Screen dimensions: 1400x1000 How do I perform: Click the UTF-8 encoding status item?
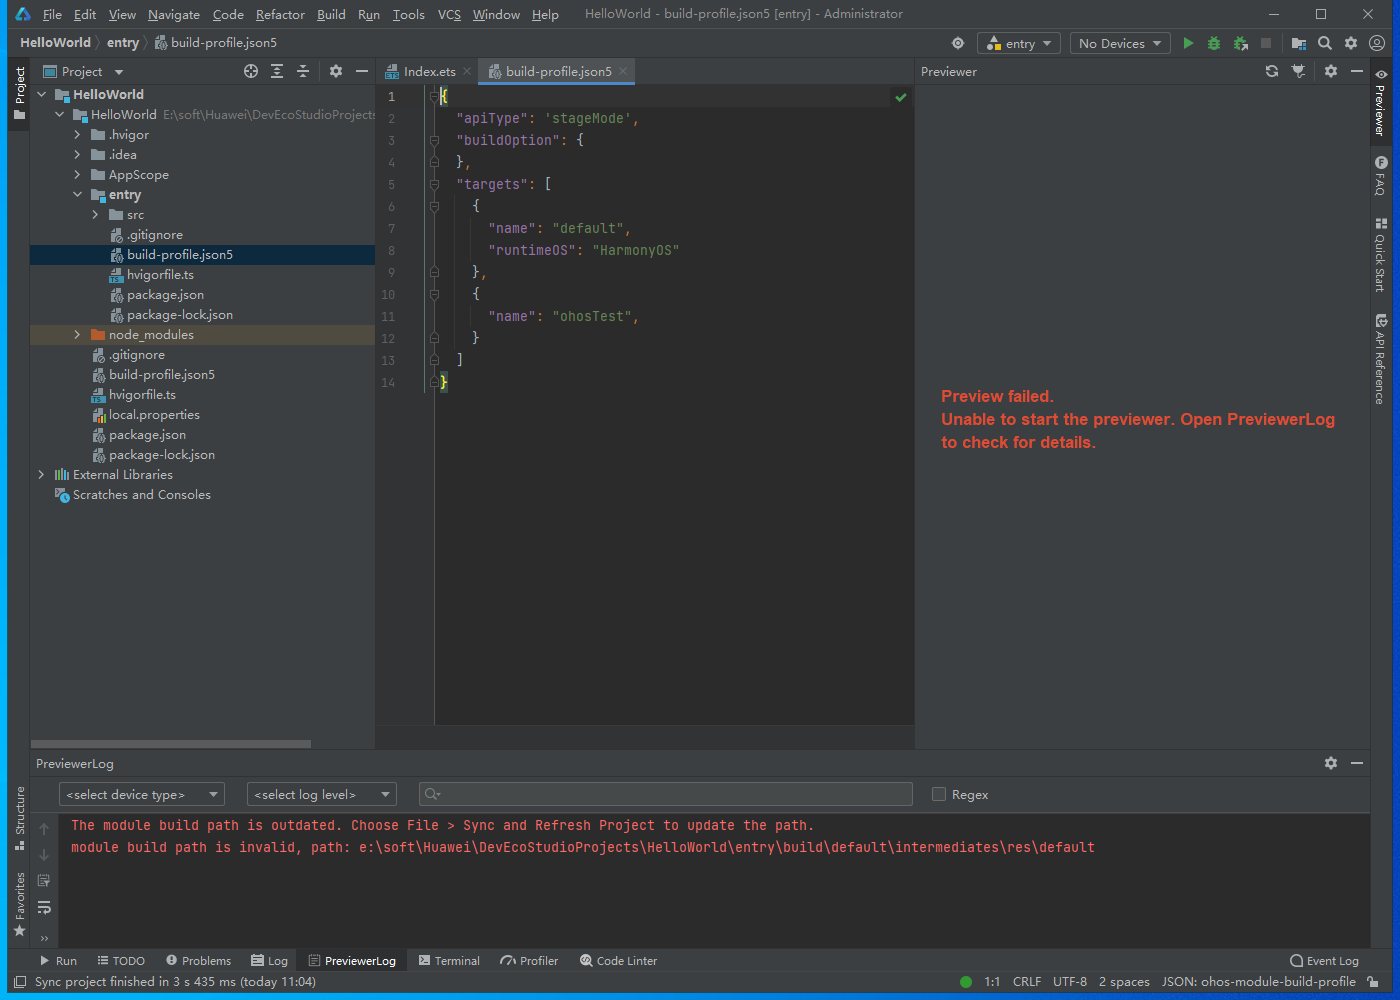tap(1070, 982)
